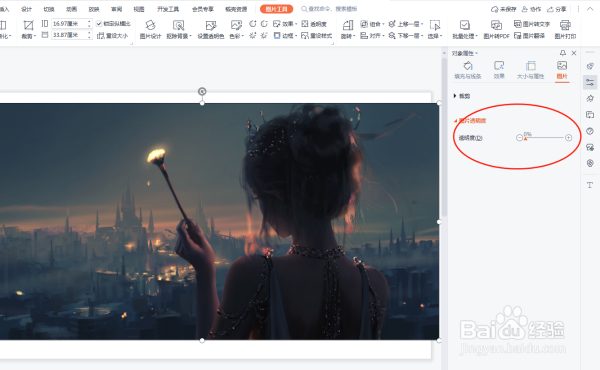600x370 pixels.
Task: Click the minus button on transparency slider
Action: coord(519,138)
